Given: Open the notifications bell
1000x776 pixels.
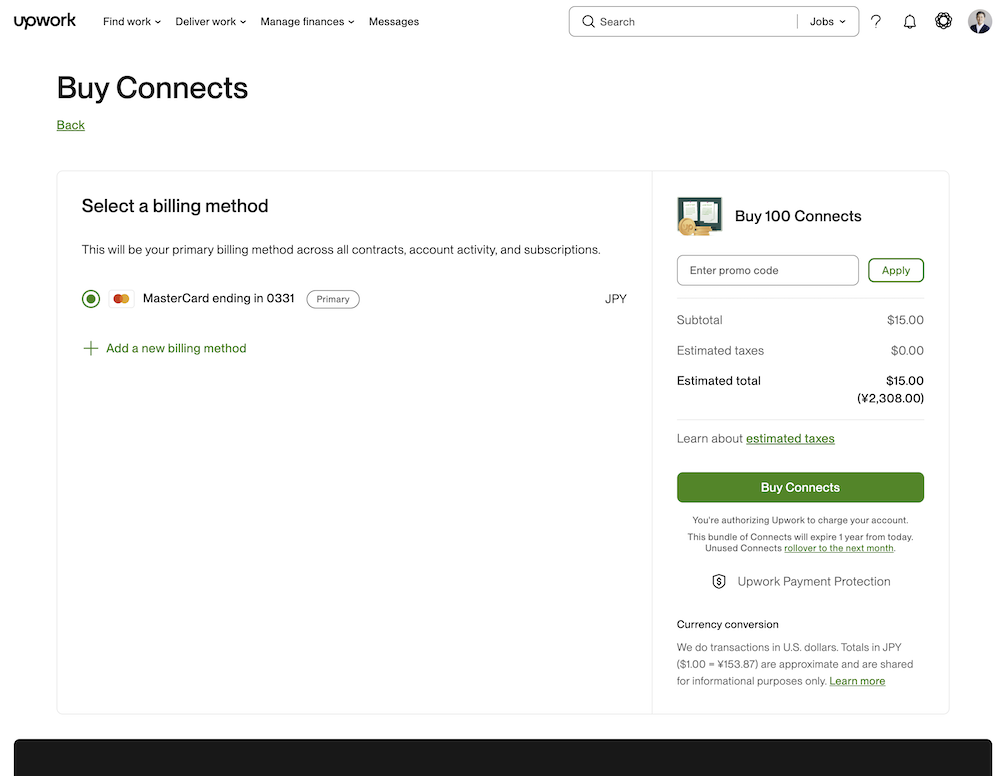Looking at the screenshot, I should tap(909, 22).
